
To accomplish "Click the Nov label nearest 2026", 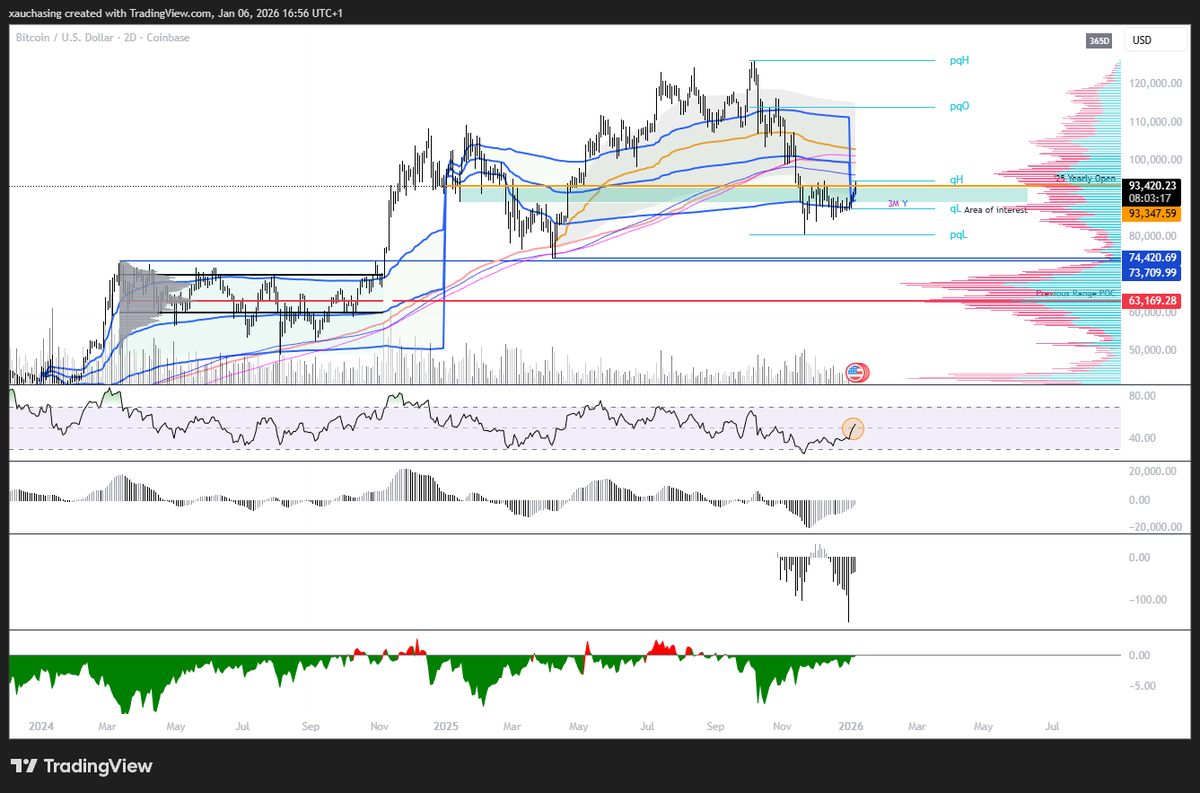I will coord(783,725).
